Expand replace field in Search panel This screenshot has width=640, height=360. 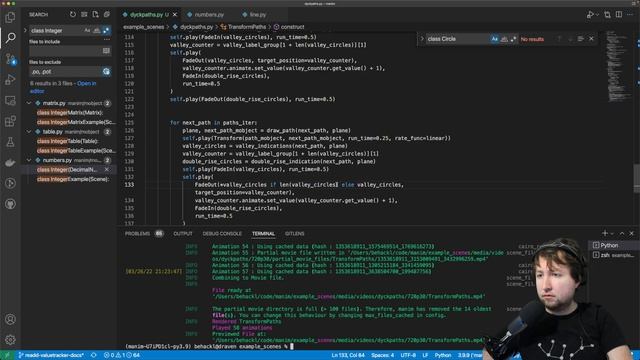pyautogui.click(x=25, y=30)
